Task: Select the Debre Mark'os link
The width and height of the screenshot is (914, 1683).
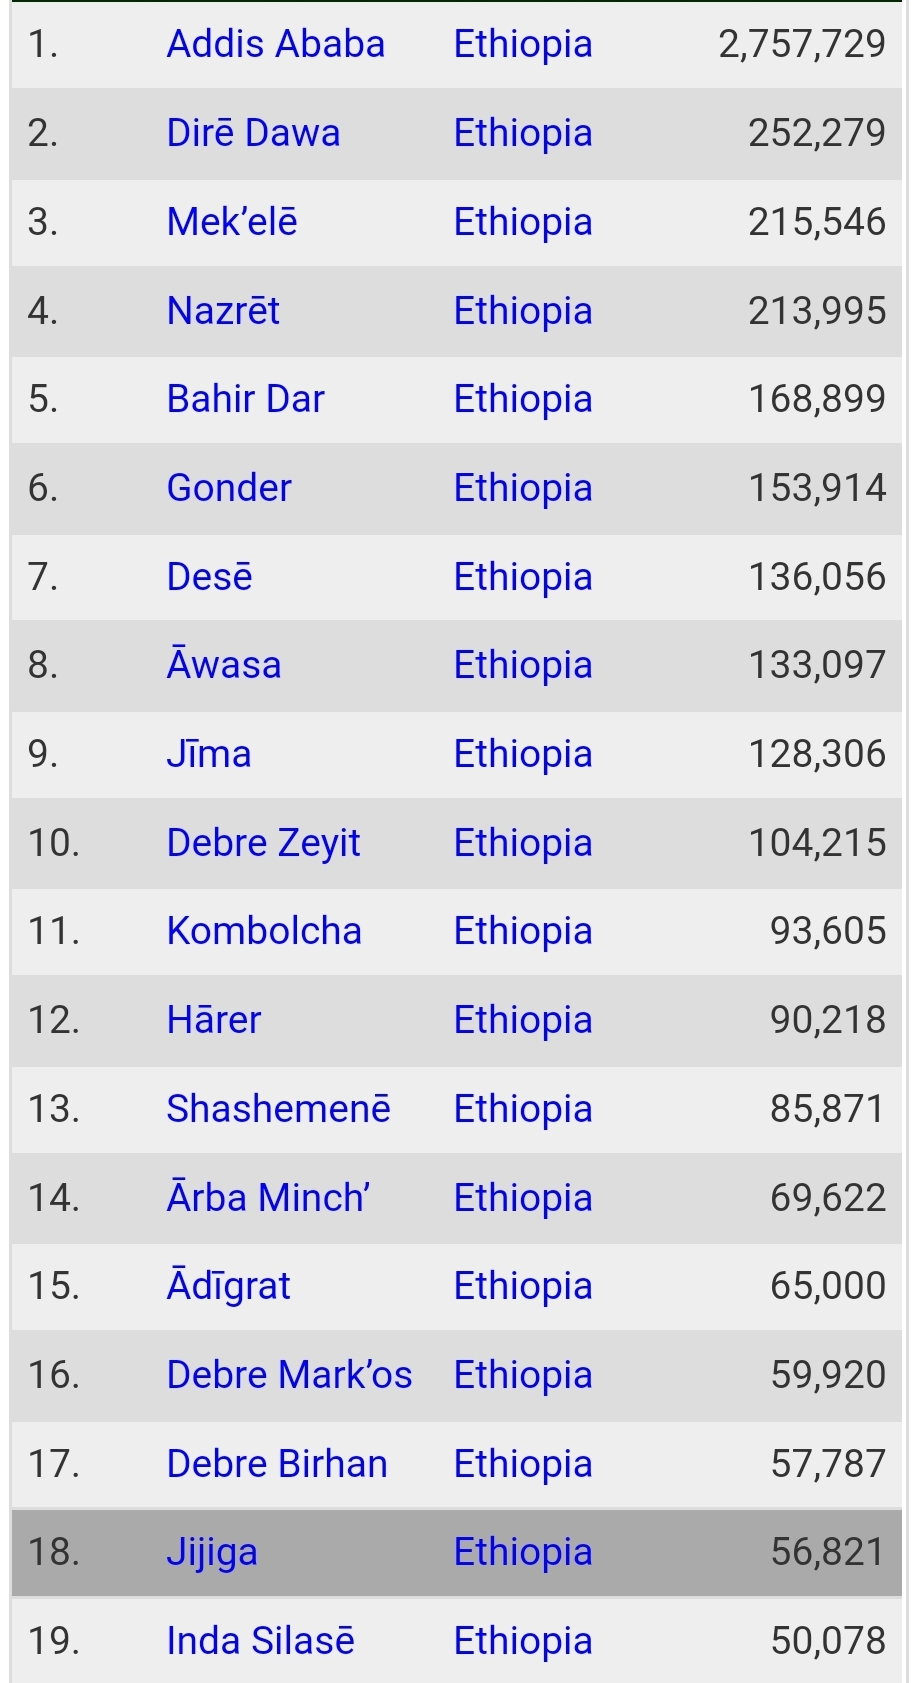Action: (289, 1375)
